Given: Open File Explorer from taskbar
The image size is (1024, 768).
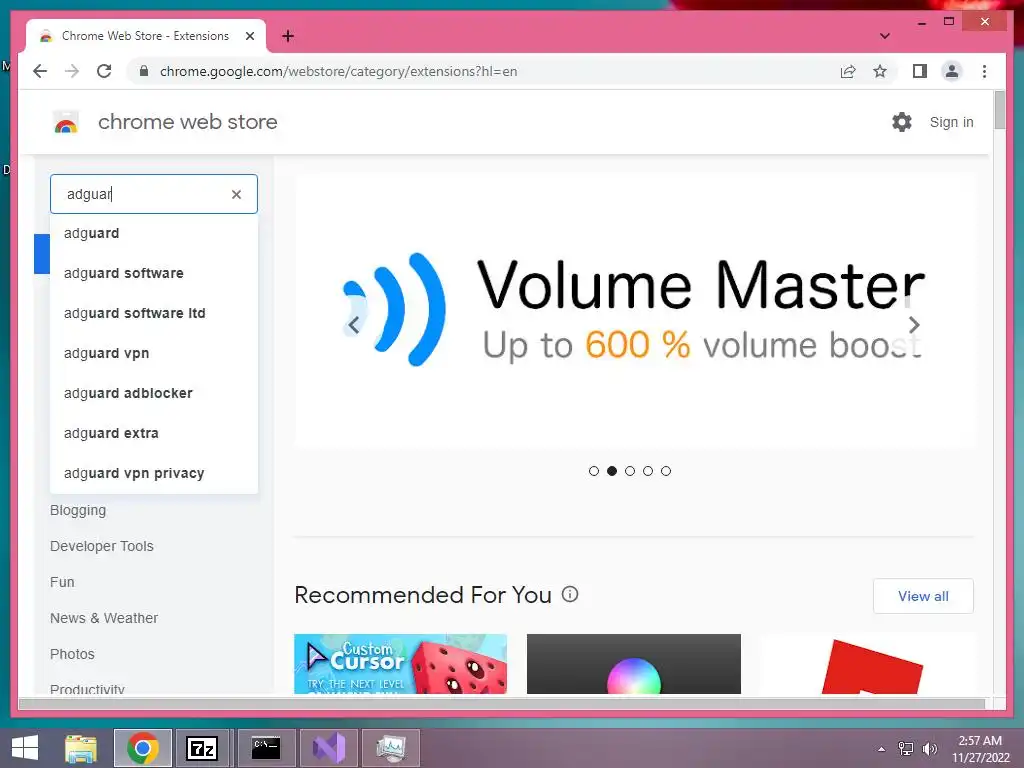Looking at the screenshot, I should 81,748.
